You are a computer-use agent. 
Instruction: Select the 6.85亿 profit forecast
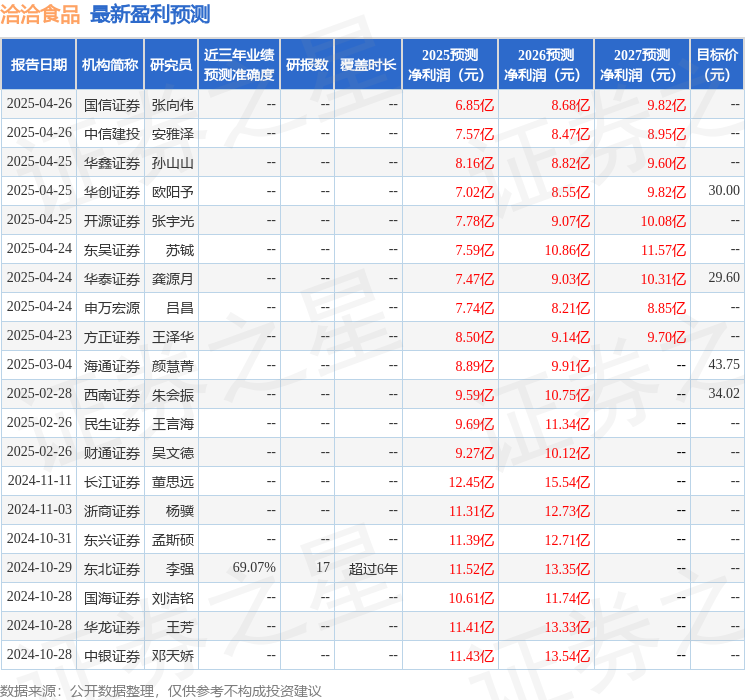tap(474, 105)
